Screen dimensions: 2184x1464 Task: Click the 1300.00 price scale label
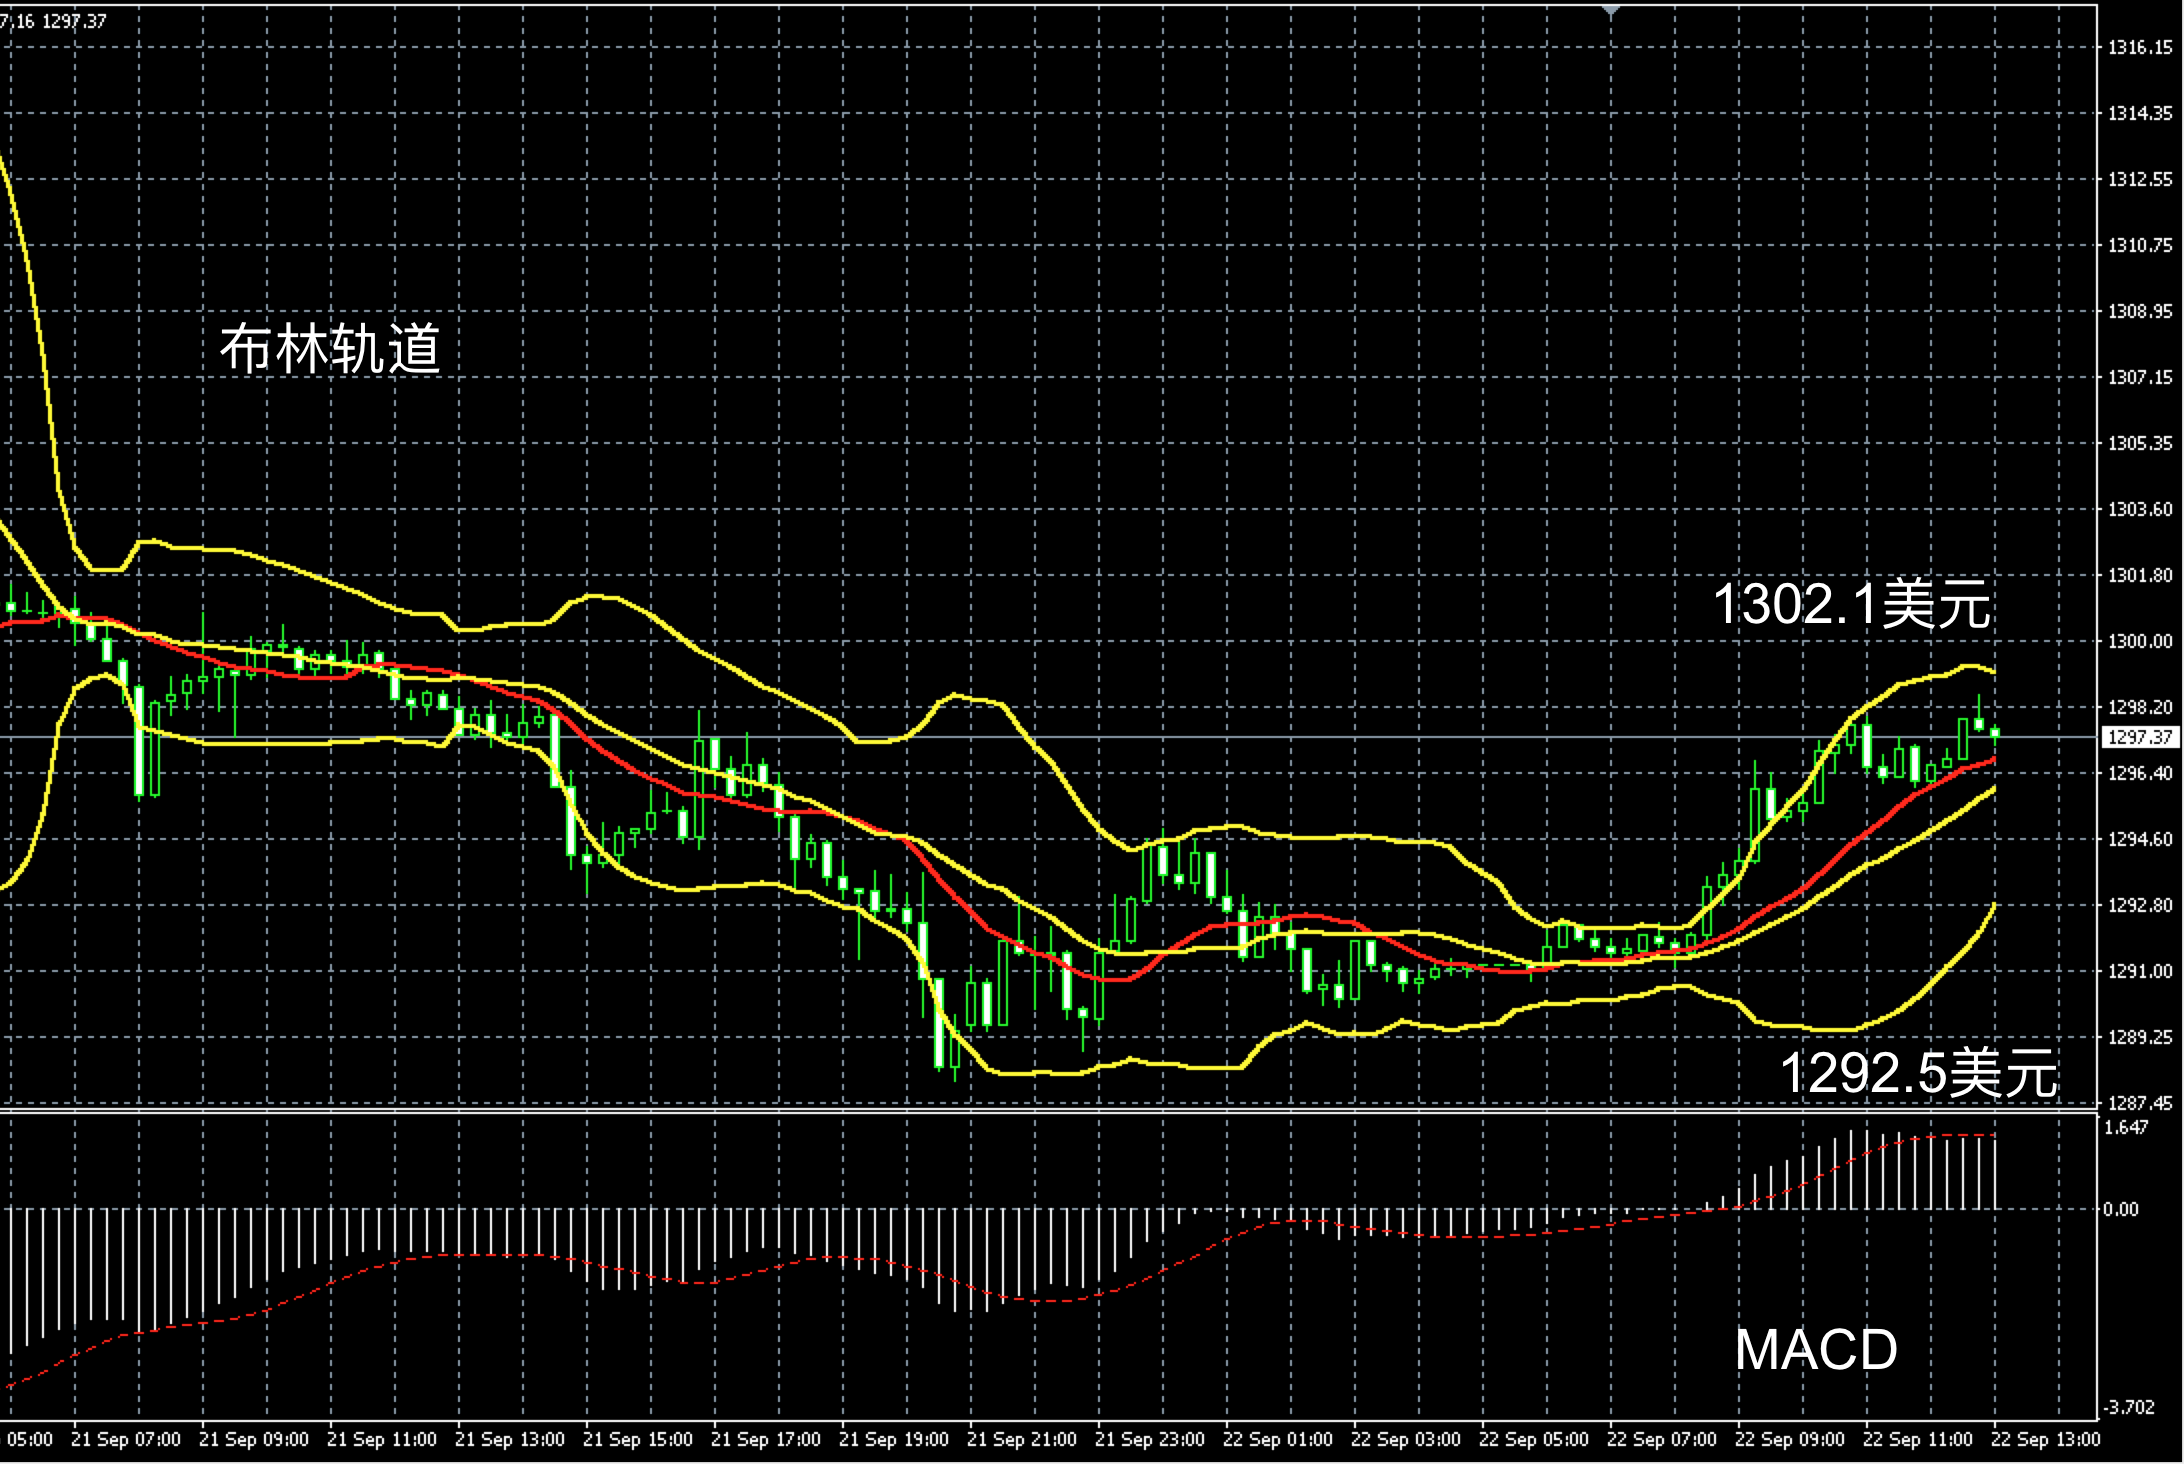point(2139,641)
